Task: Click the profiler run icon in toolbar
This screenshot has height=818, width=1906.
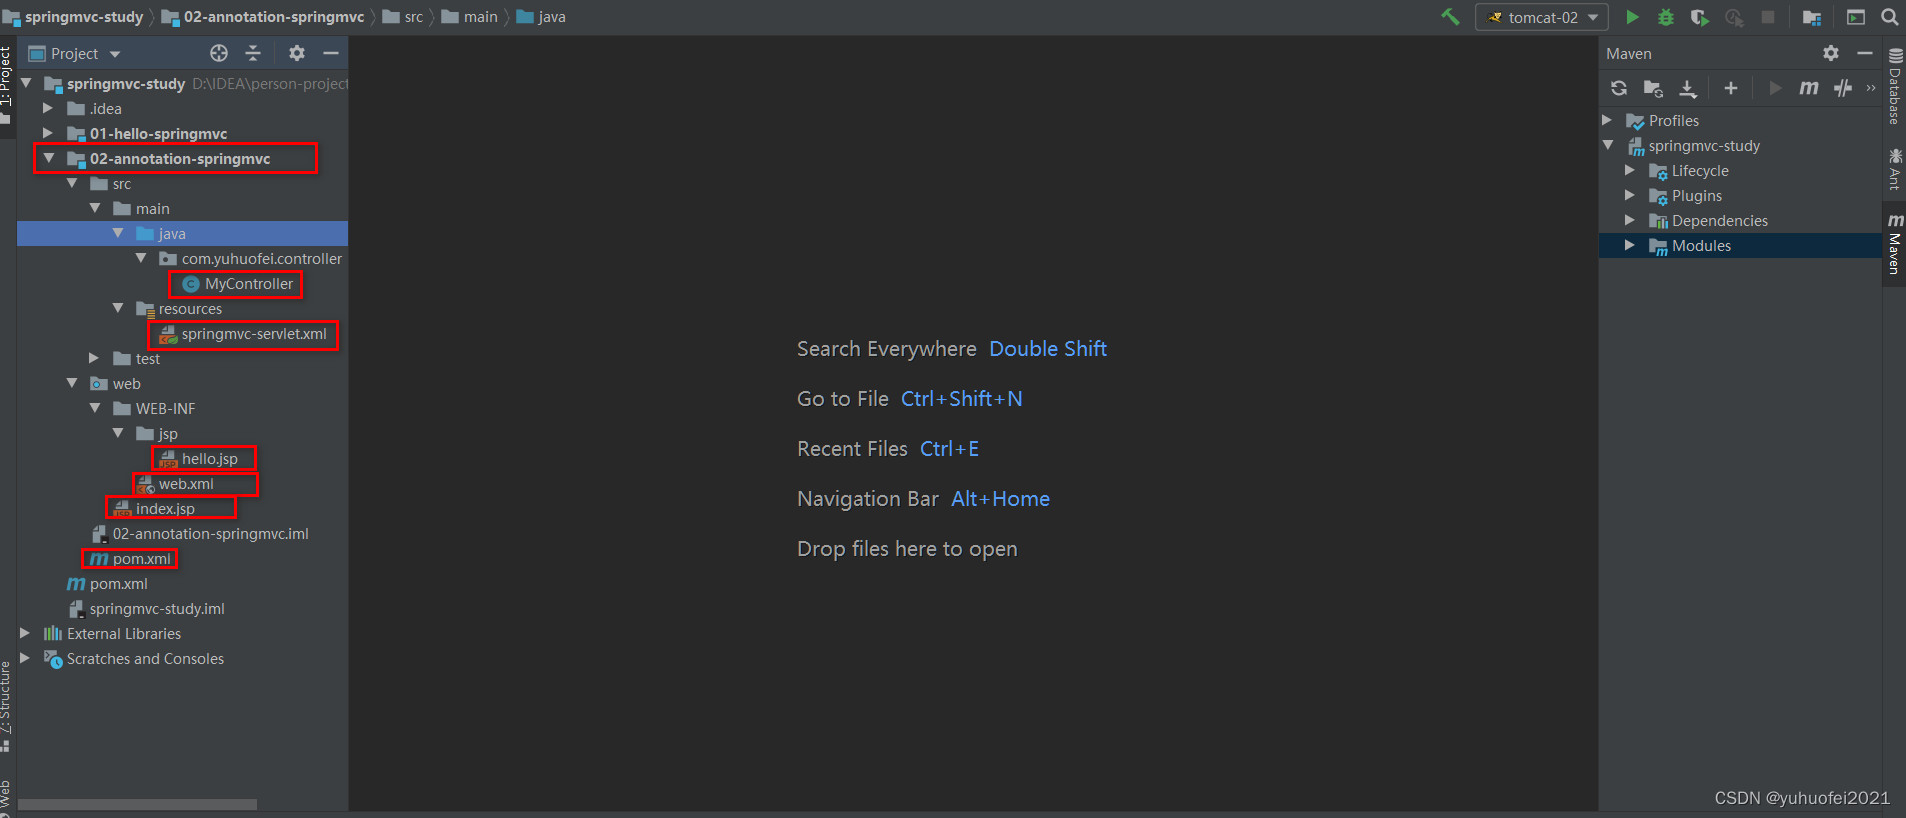Action: [x=1734, y=17]
